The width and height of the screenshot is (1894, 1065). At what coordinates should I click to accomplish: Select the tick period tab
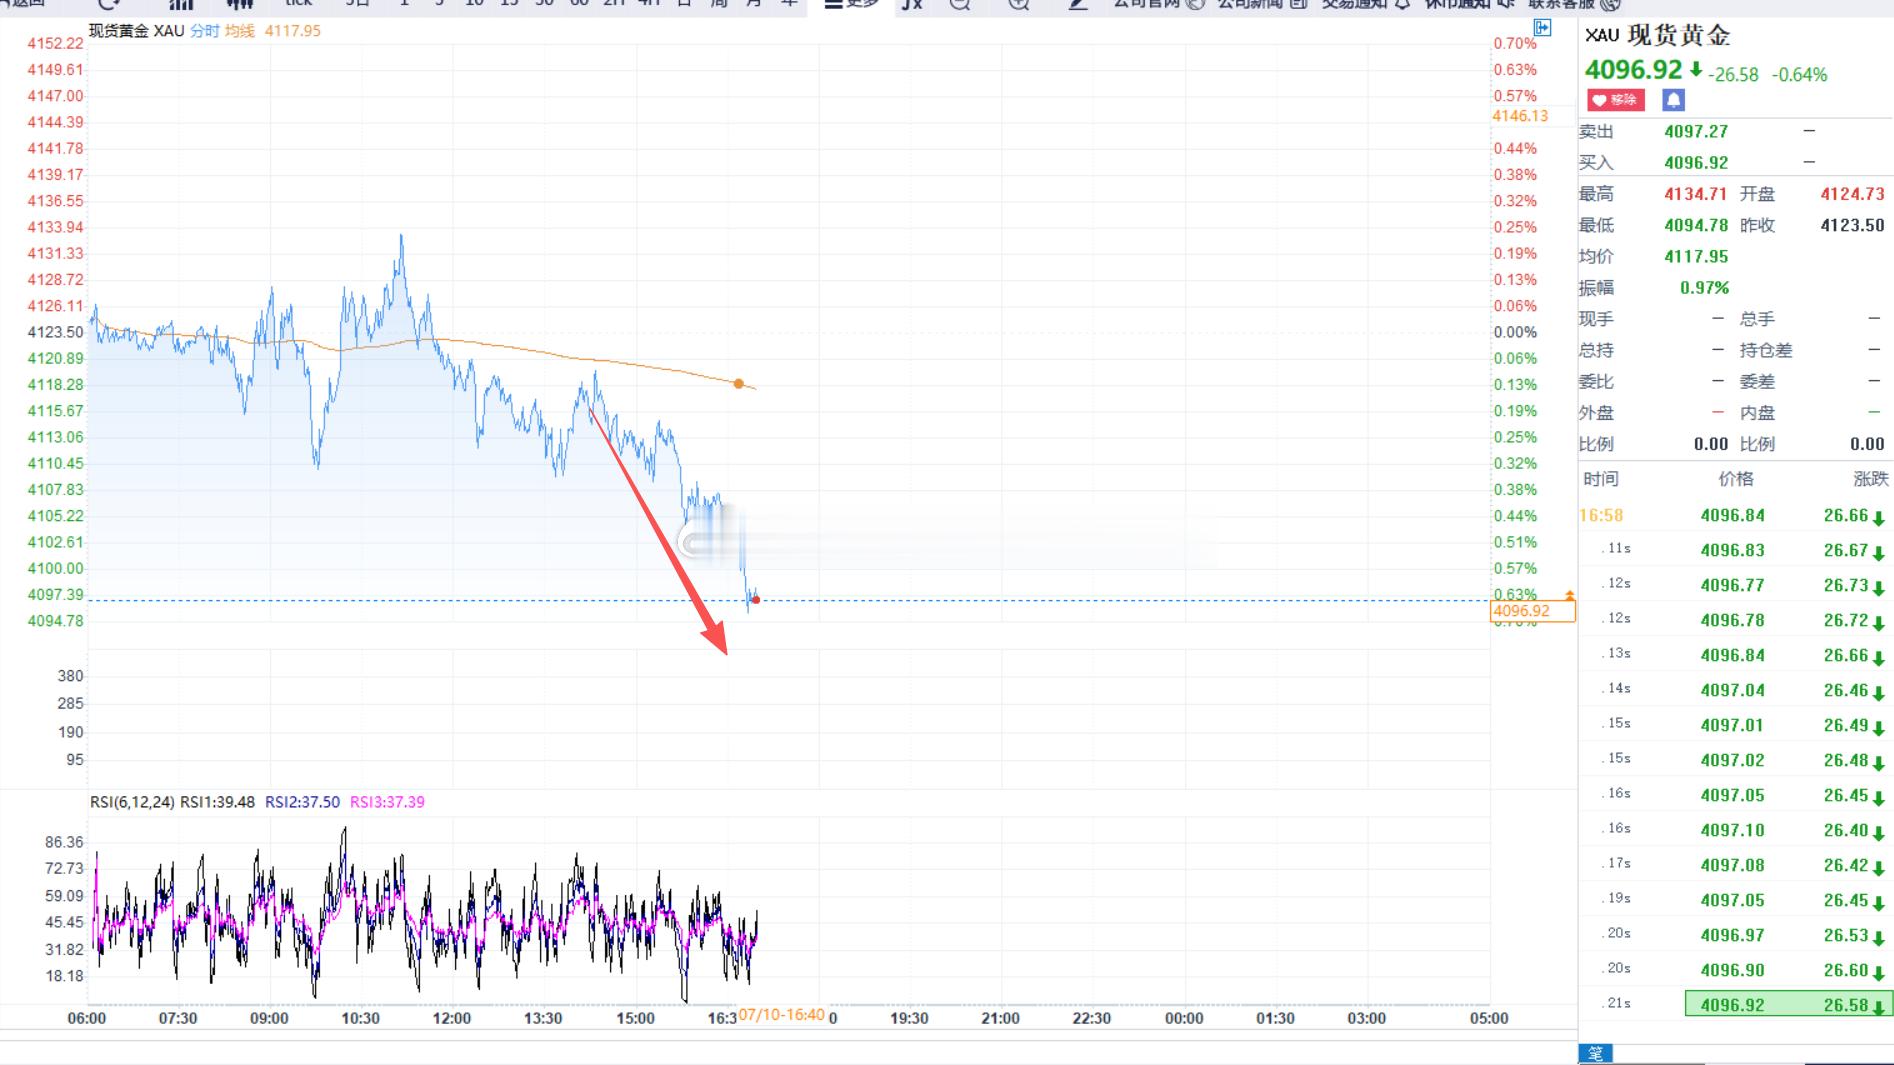[299, 4]
